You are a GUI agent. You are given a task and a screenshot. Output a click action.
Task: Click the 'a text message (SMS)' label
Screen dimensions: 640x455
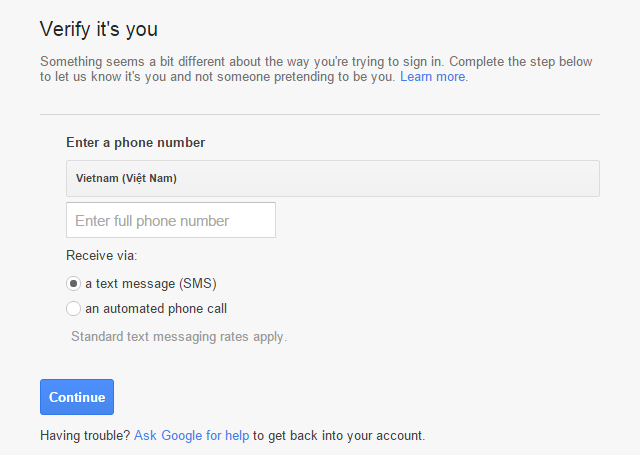pos(151,283)
